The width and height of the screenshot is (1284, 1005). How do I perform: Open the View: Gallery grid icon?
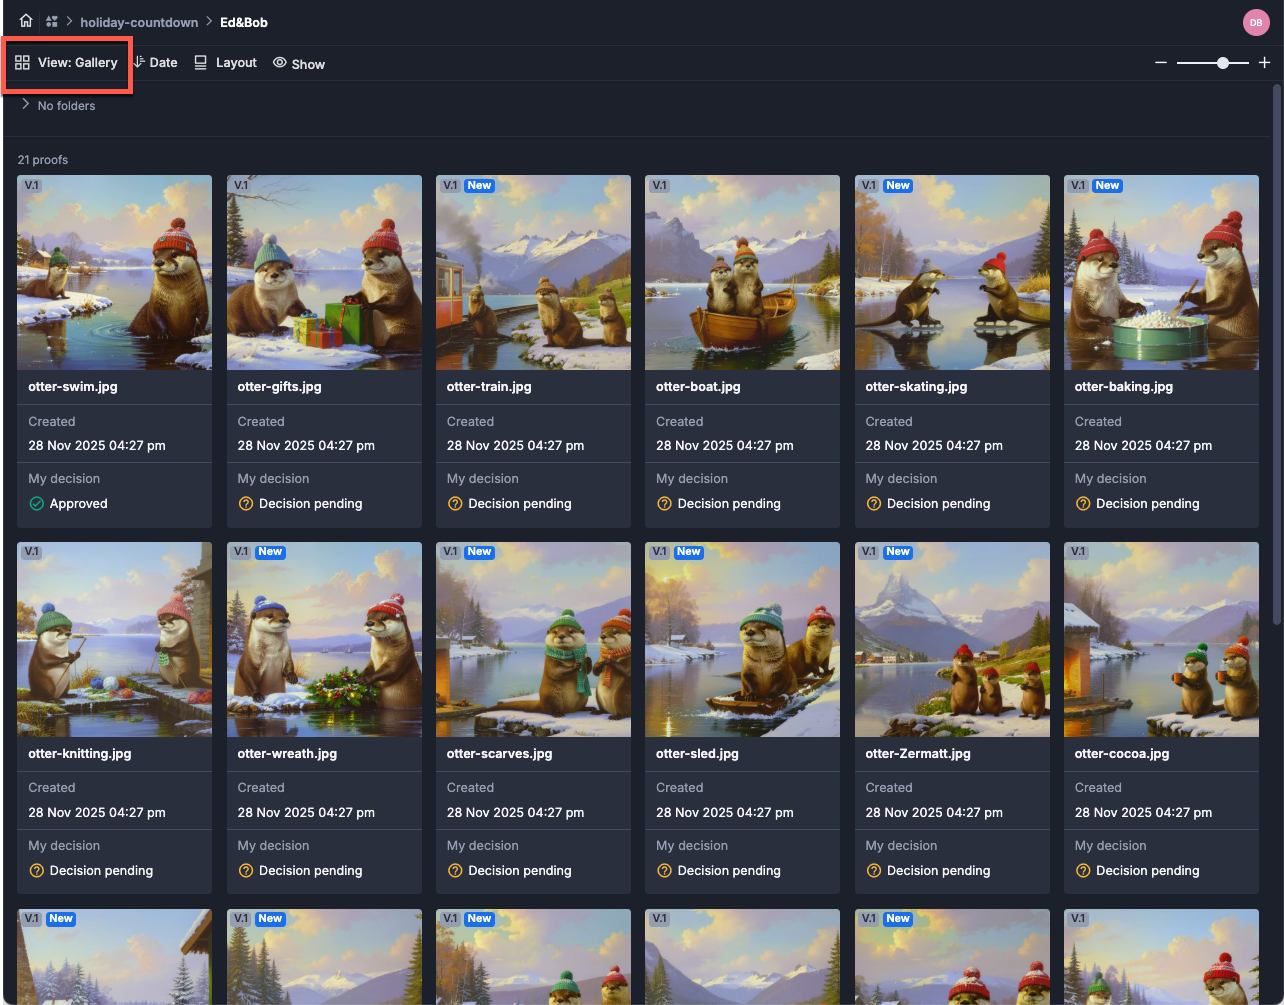tap(22, 62)
